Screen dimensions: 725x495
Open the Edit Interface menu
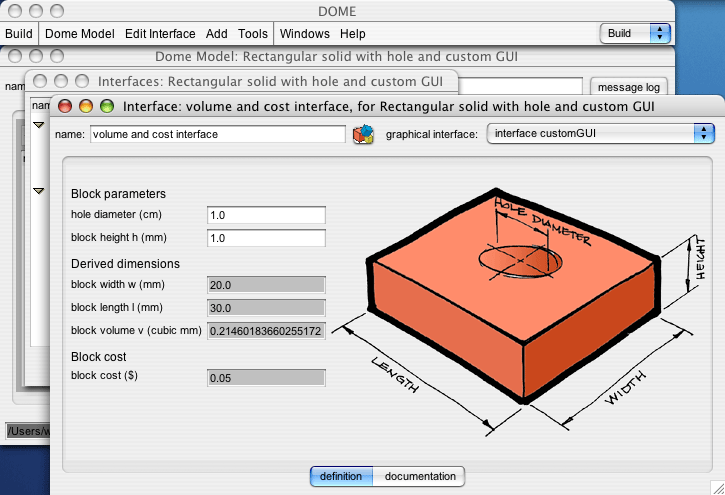click(x=160, y=34)
